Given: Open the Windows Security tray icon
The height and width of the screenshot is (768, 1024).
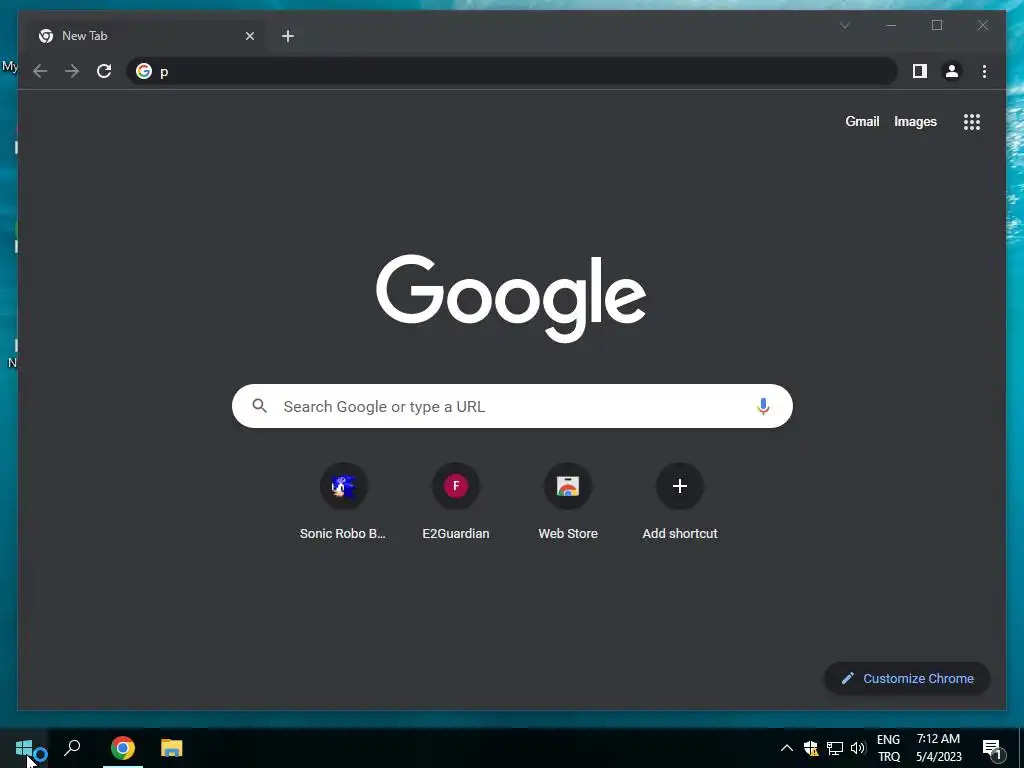Looking at the screenshot, I should [x=811, y=748].
